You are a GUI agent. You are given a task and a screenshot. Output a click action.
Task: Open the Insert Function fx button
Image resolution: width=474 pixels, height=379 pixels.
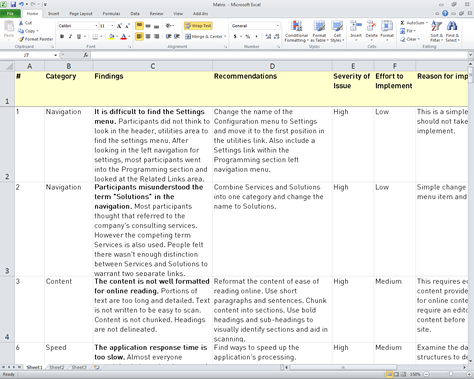coord(86,55)
